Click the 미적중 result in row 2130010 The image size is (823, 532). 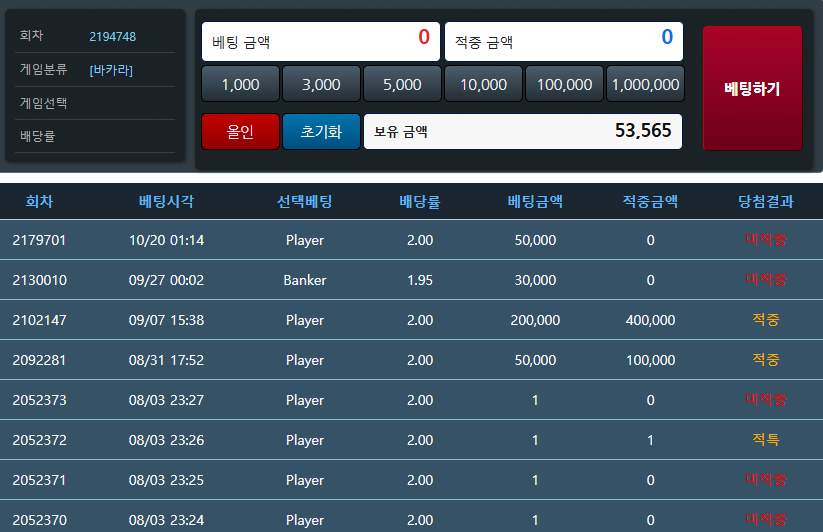coord(766,280)
